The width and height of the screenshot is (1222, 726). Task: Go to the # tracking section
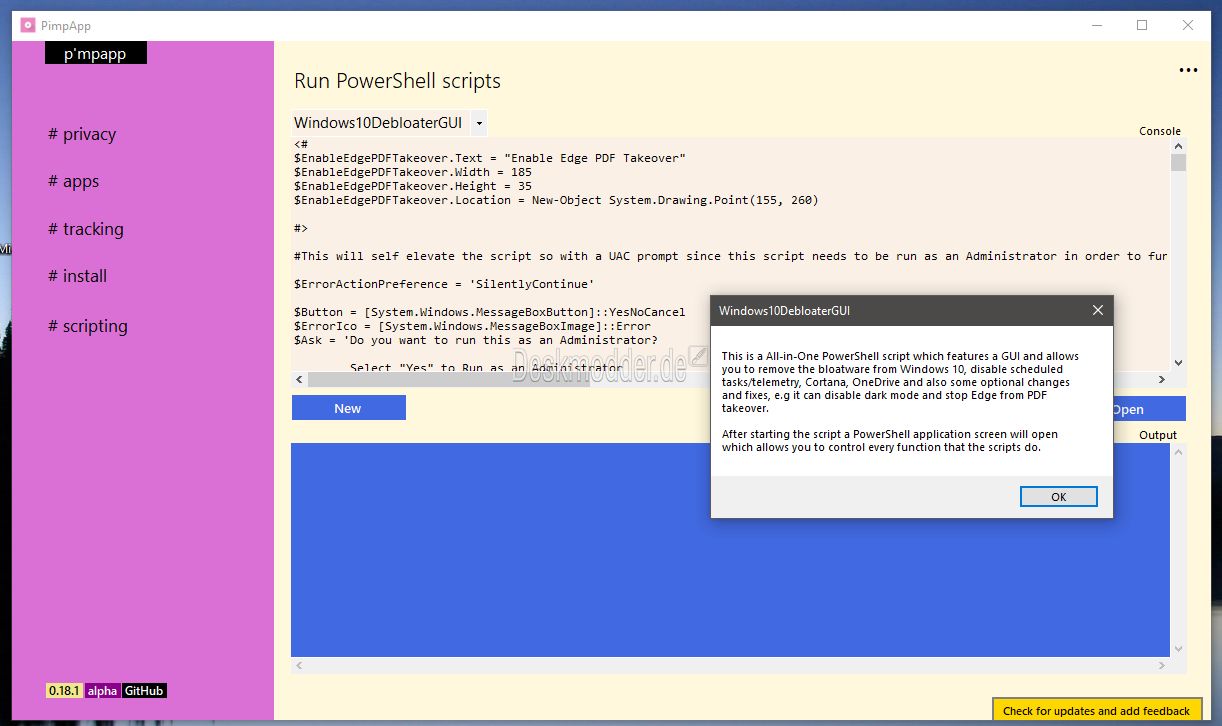pos(86,229)
